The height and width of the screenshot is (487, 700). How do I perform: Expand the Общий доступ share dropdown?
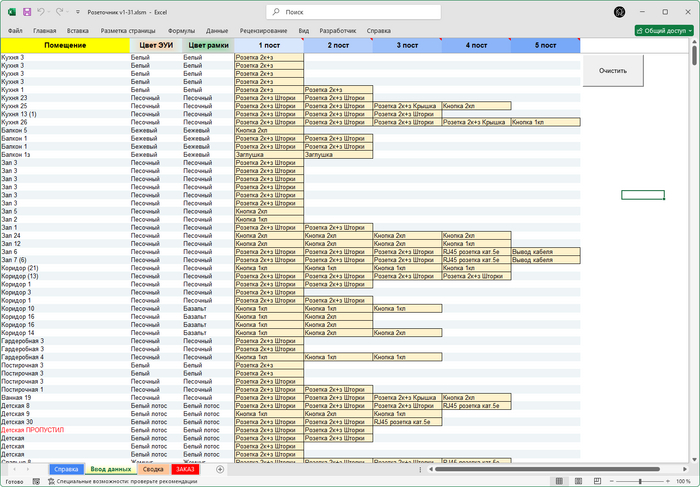tap(689, 31)
